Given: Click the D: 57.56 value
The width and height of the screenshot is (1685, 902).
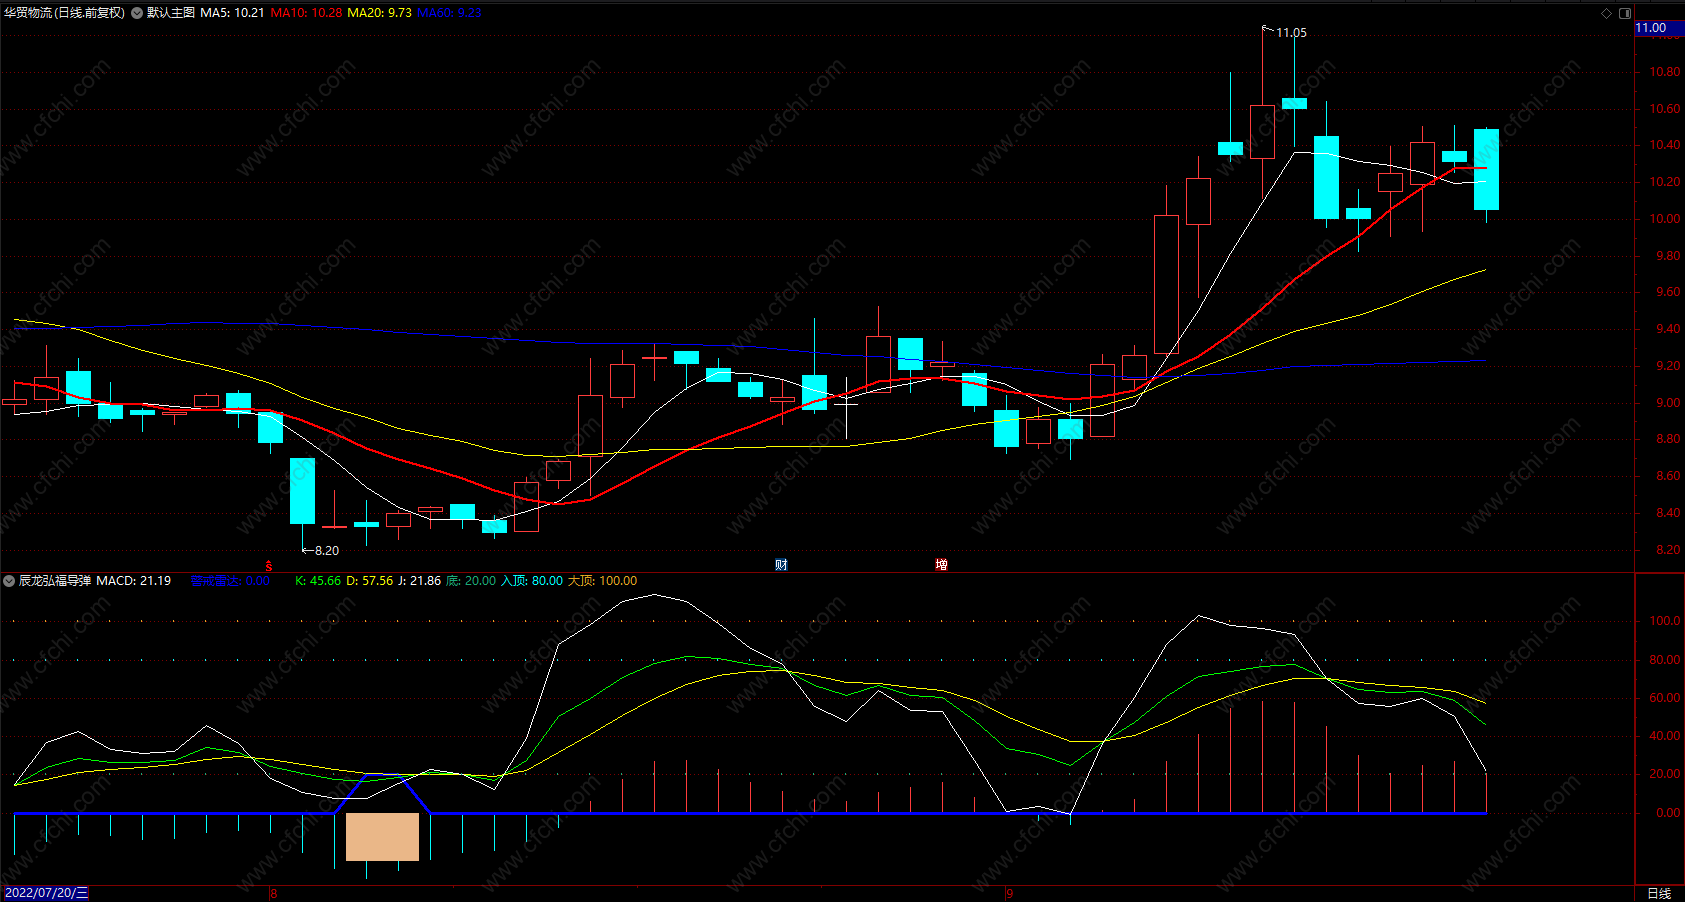Looking at the screenshot, I should [370, 581].
